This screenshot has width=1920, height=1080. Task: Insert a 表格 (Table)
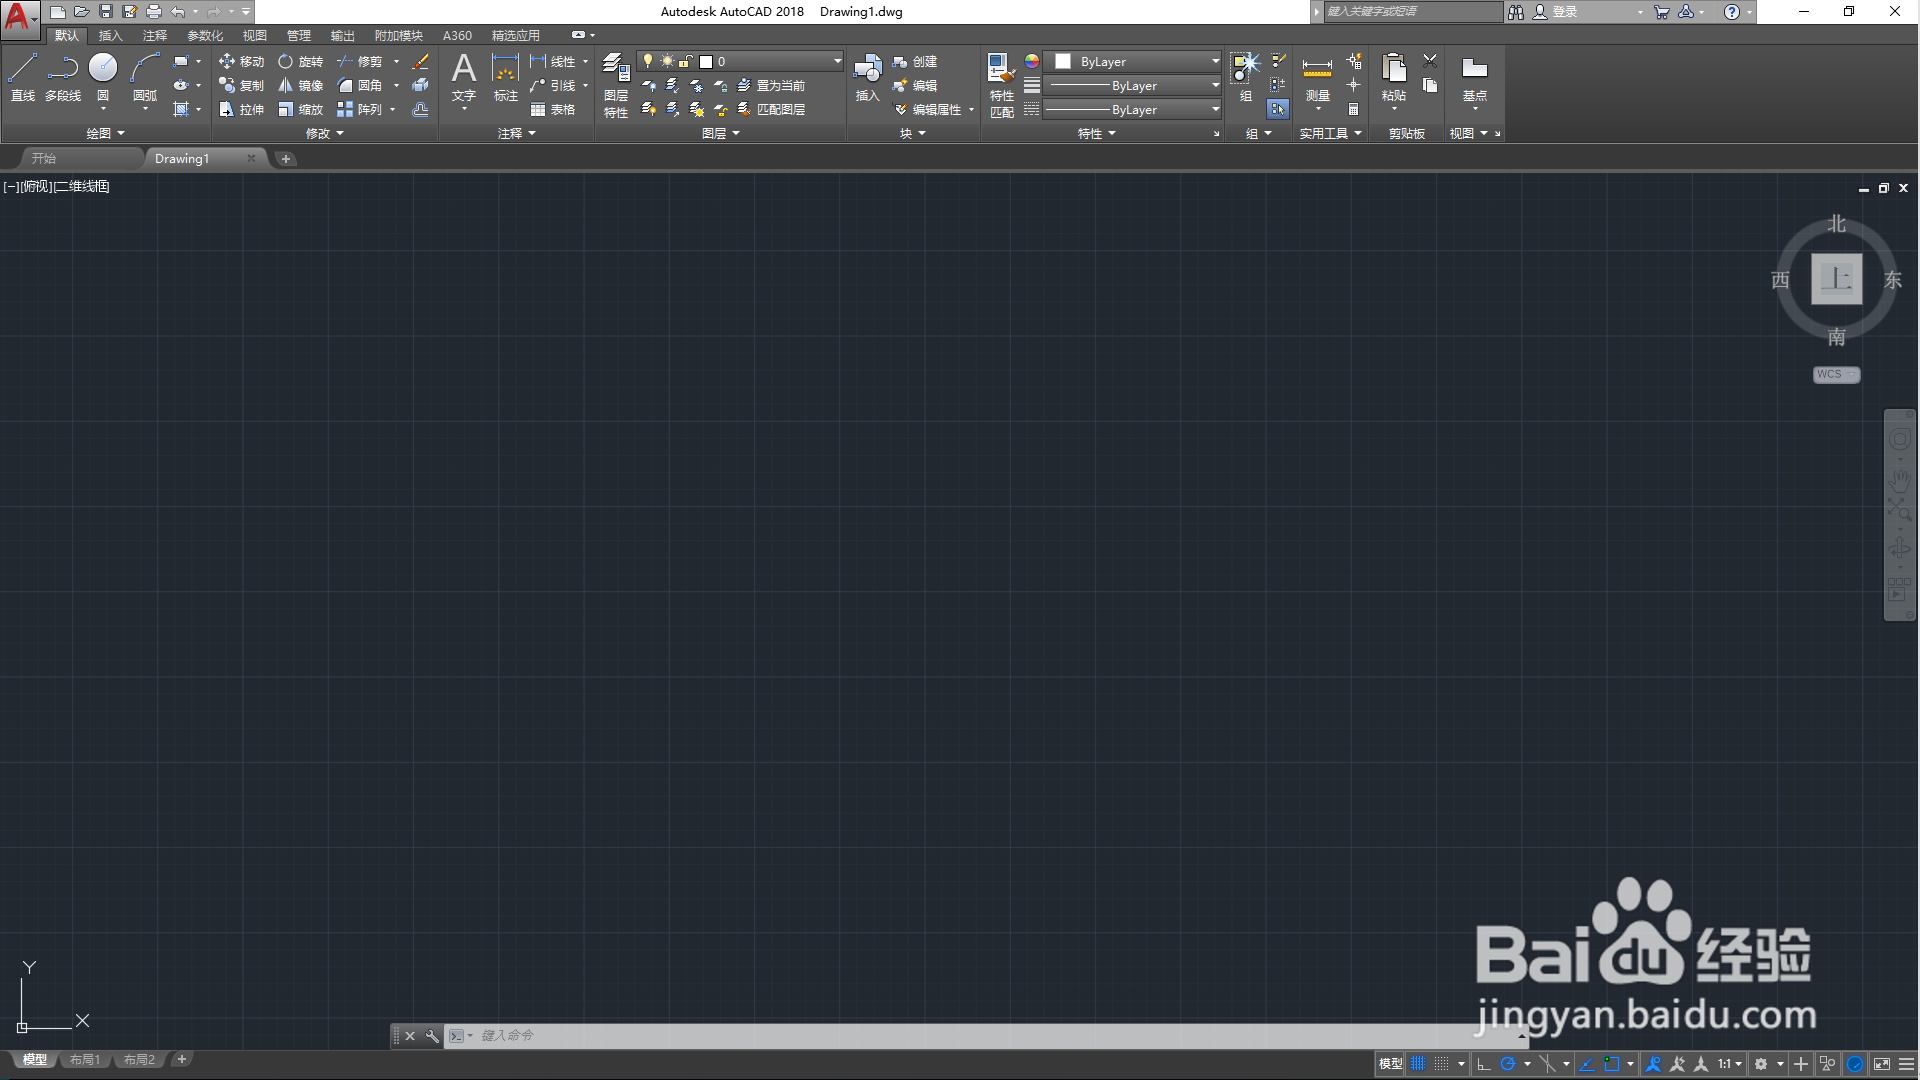pos(553,109)
